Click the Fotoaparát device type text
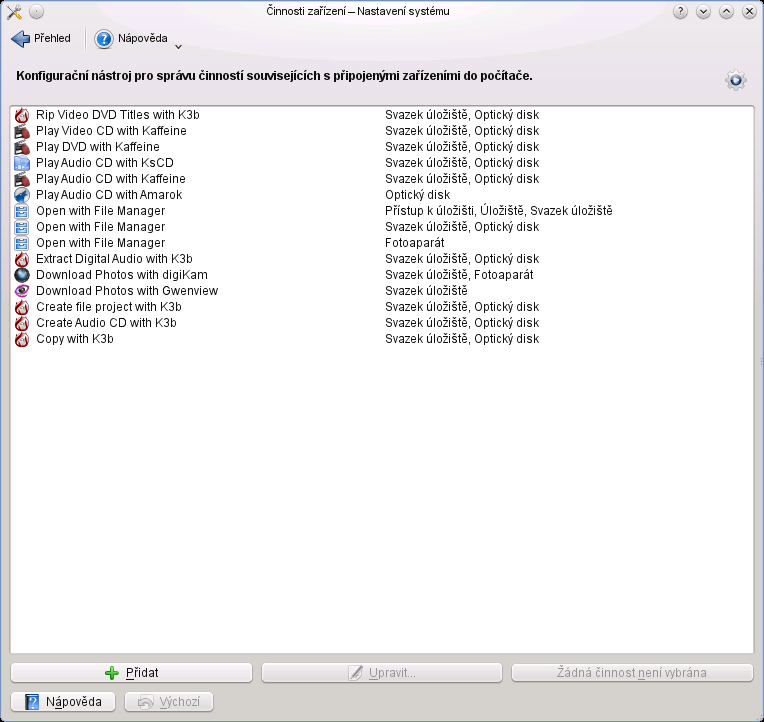 point(415,243)
